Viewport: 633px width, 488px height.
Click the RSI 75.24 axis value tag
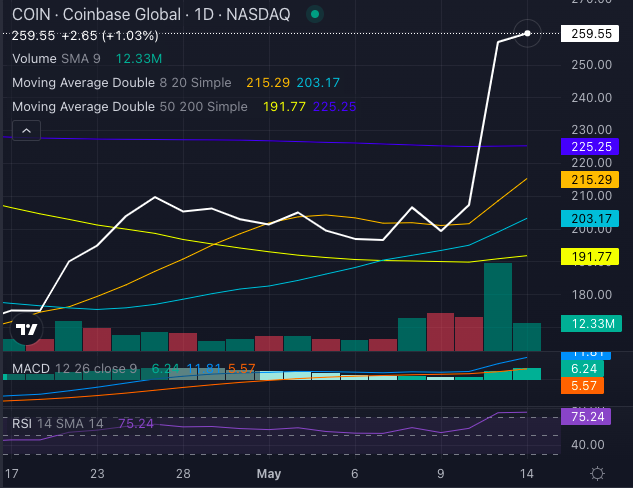pyautogui.click(x=586, y=417)
